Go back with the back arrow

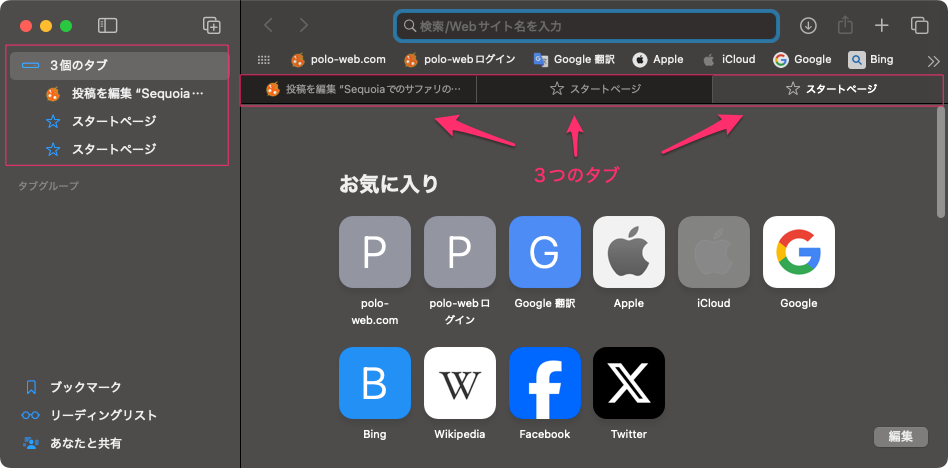tap(268, 25)
